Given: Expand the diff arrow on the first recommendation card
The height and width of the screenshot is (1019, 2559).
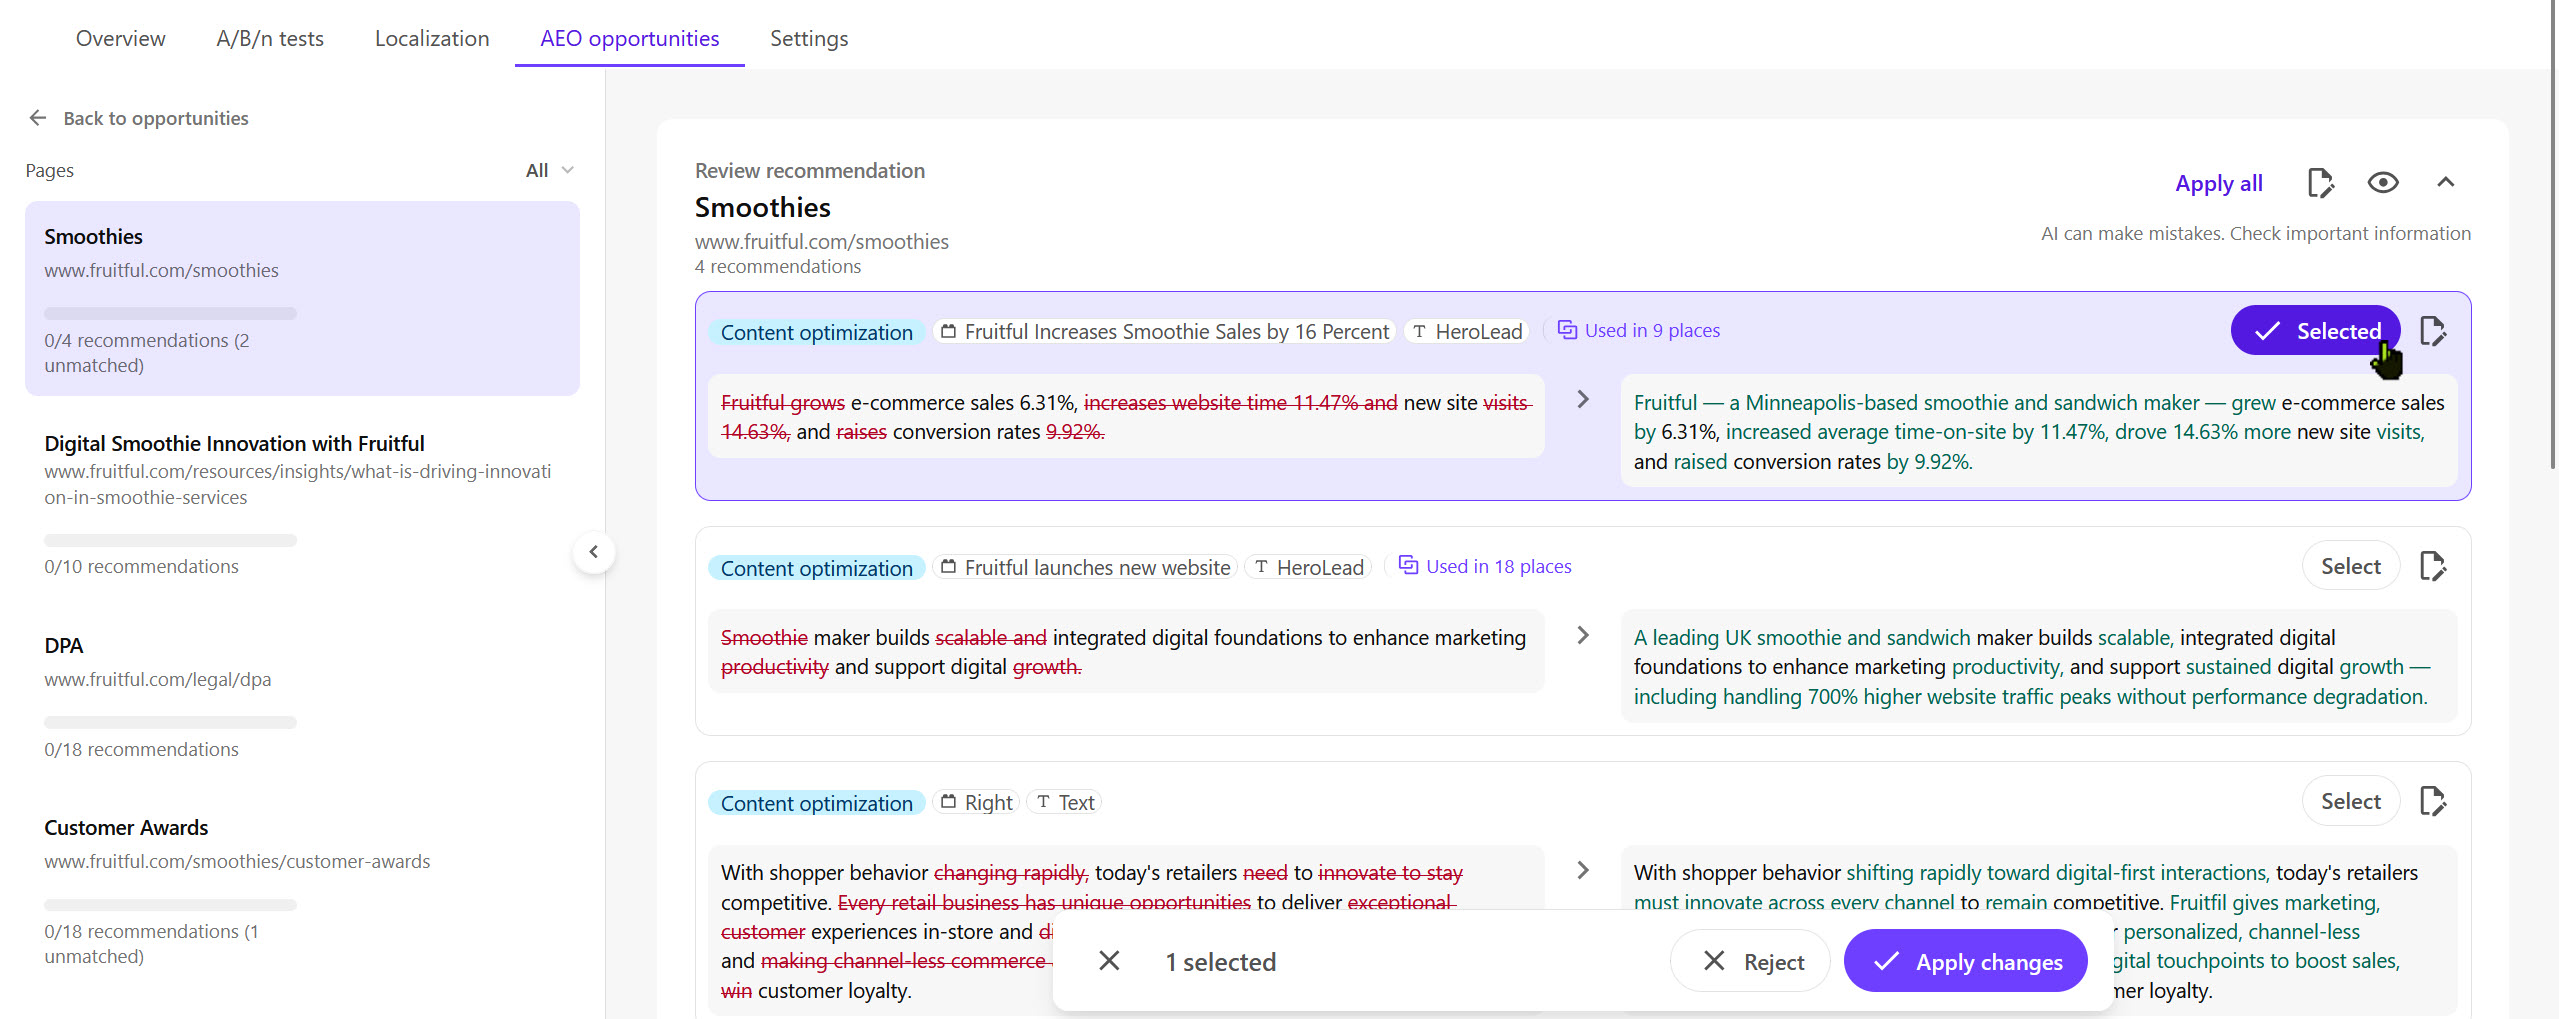Looking at the screenshot, I should coord(1583,399).
